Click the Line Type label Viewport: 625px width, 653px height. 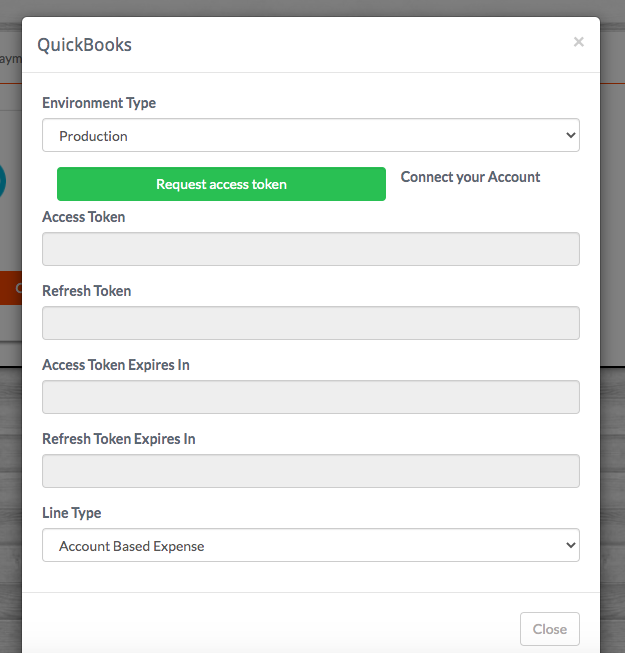point(72,513)
